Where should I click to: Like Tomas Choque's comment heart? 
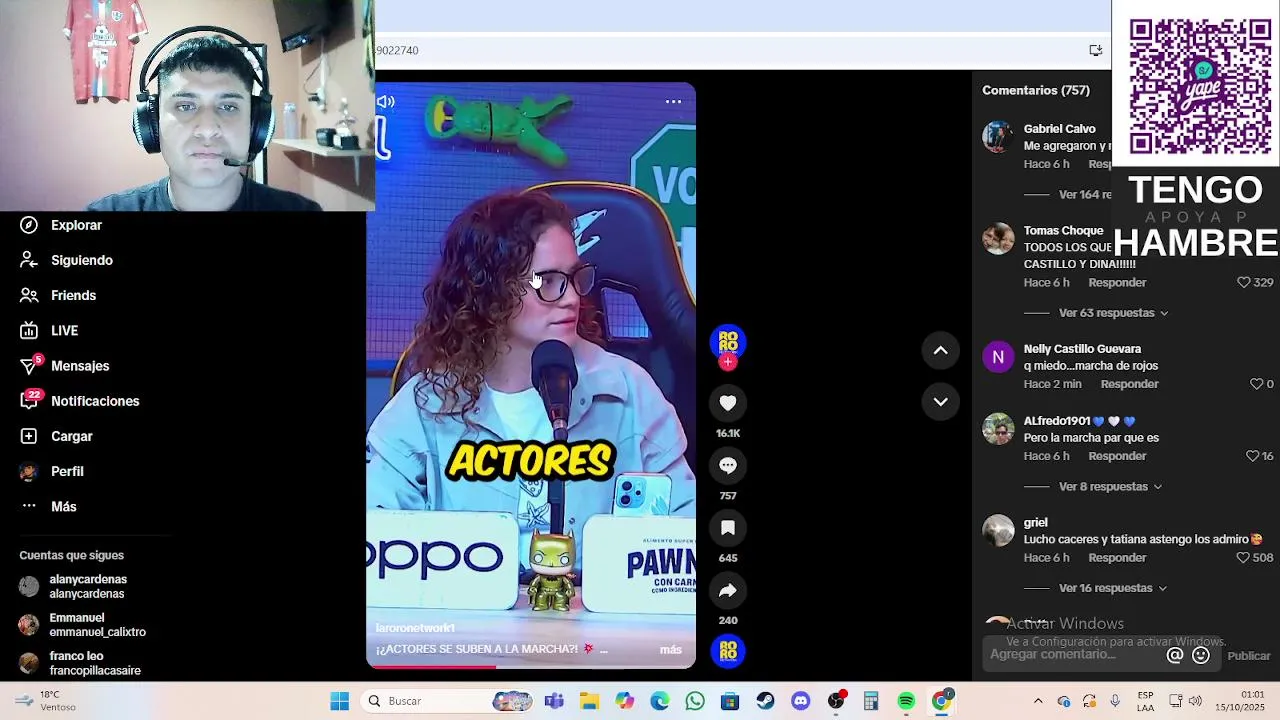(1244, 283)
